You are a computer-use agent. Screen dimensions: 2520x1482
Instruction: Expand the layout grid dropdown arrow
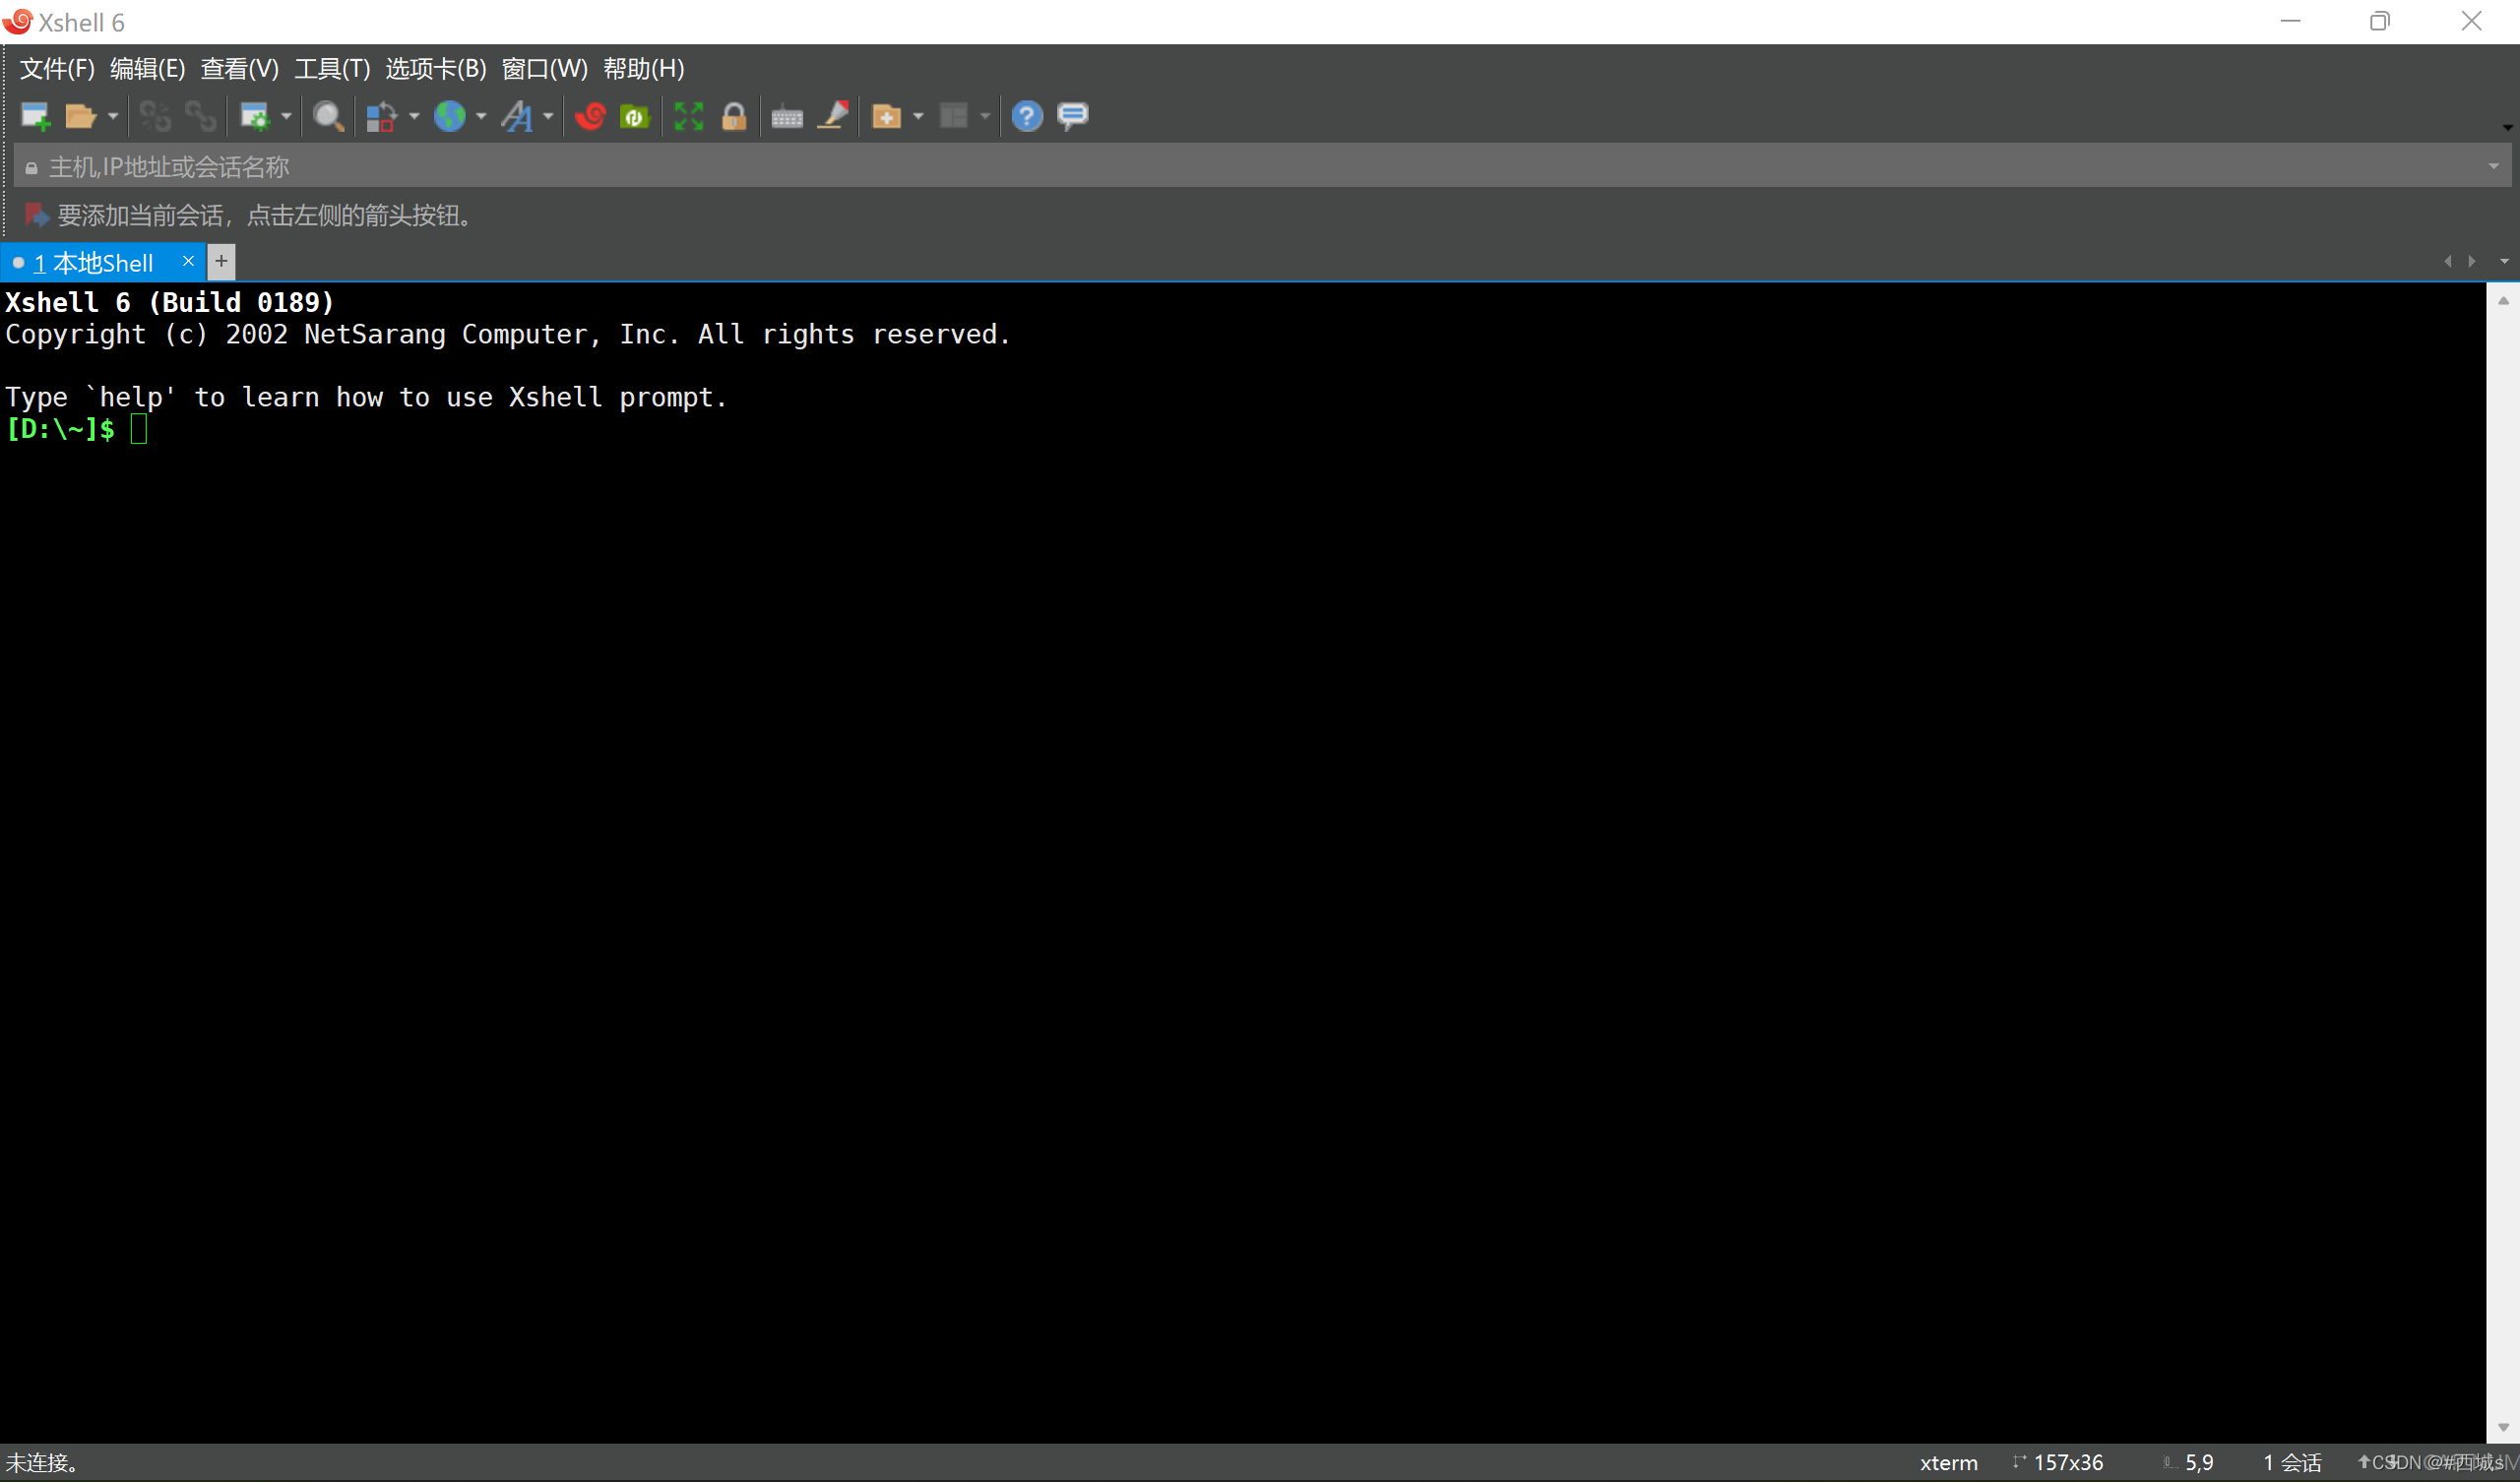tap(985, 117)
